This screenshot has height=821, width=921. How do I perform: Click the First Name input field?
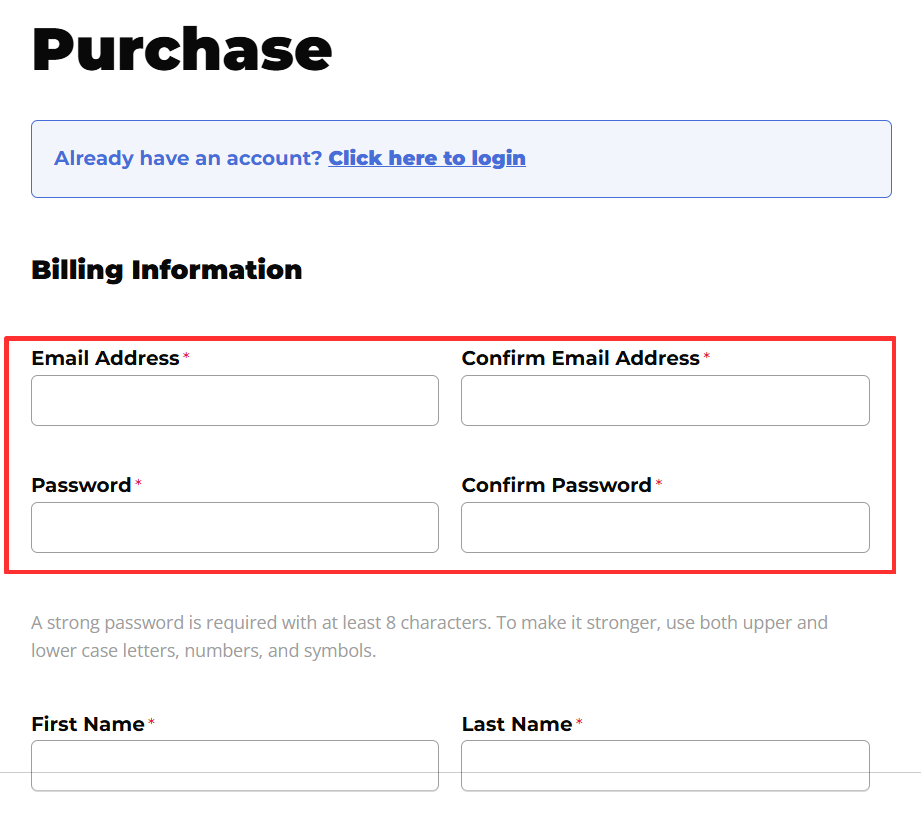tap(234, 765)
